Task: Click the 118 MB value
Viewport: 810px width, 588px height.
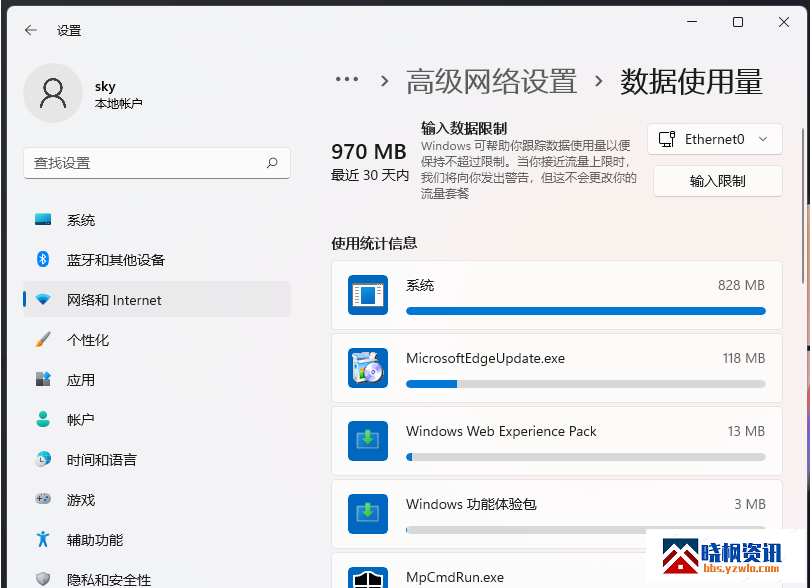Action: coord(744,358)
